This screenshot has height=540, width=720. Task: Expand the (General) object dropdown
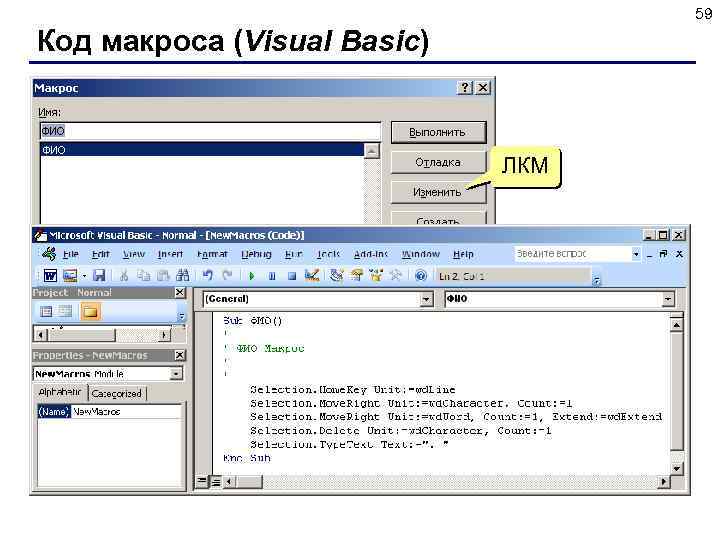[426, 299]
